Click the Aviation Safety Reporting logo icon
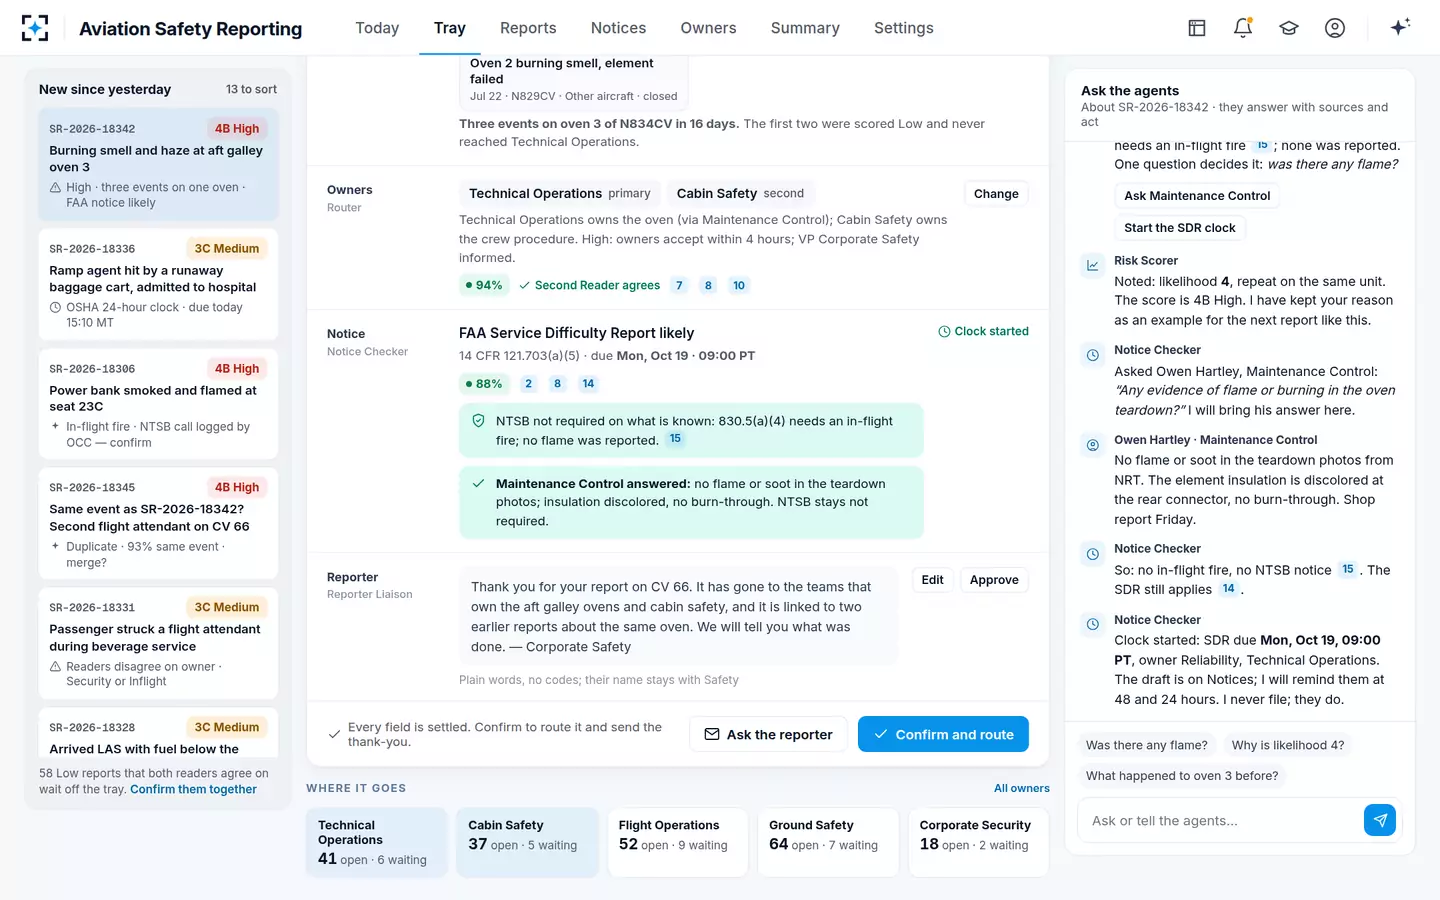The height and width of the screenshot is (900, 1440). point(35,28)
